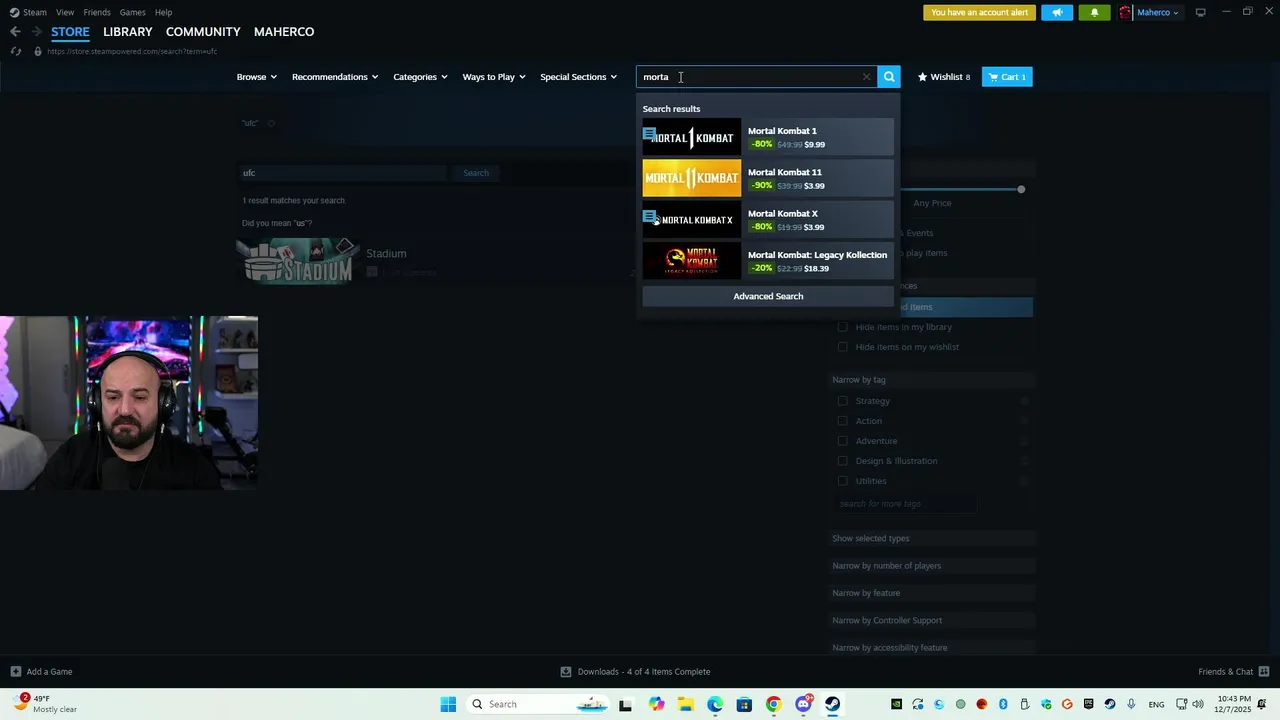Open the Cart button
The image size is (1280, 720).
1007,77
